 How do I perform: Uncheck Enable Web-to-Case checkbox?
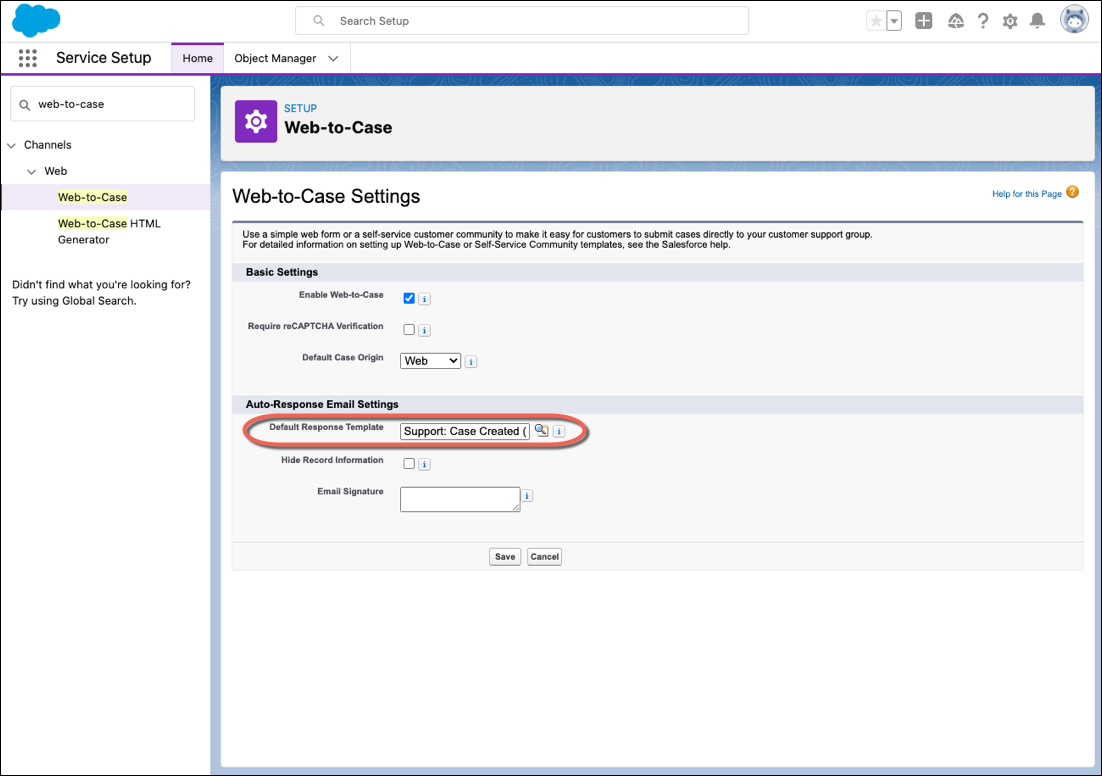click(x=409, y=298)
